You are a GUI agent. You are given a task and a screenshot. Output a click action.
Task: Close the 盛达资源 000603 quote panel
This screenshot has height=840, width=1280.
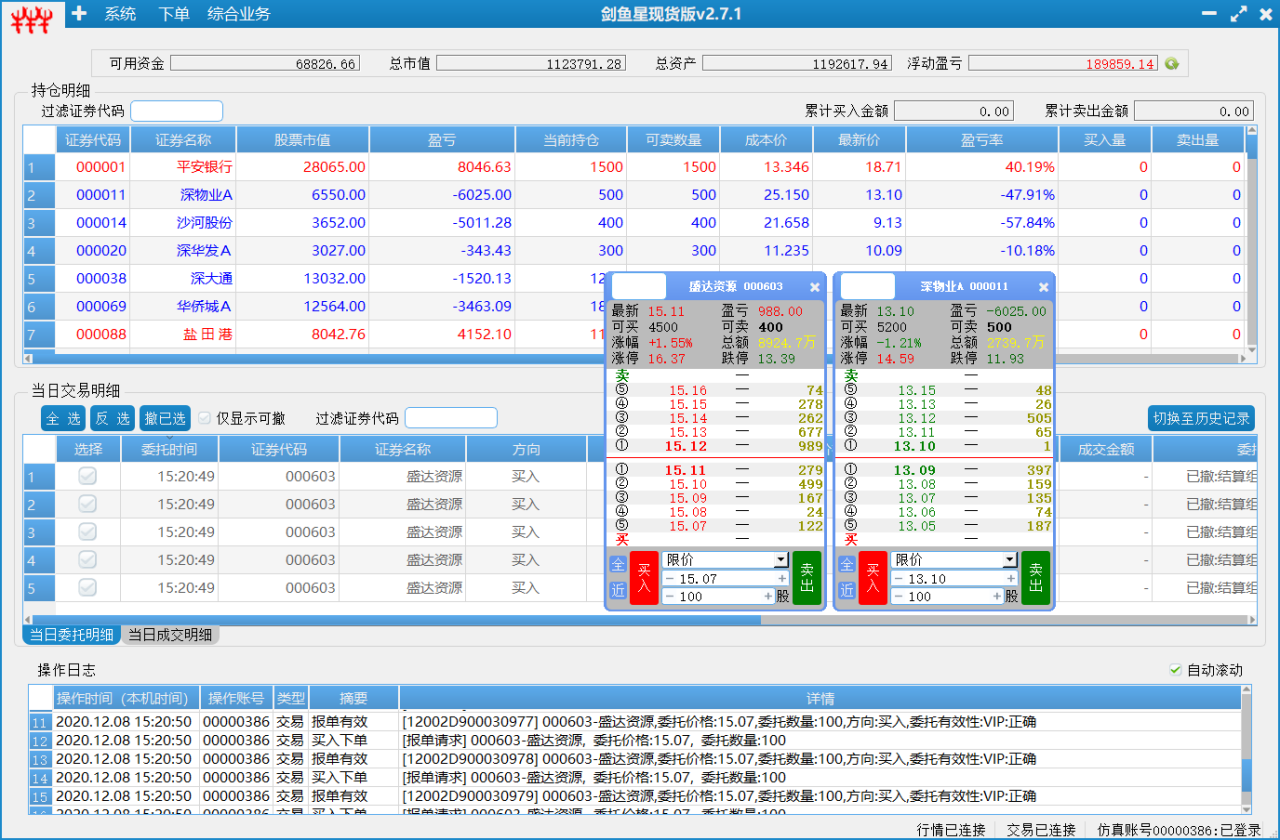814,287
